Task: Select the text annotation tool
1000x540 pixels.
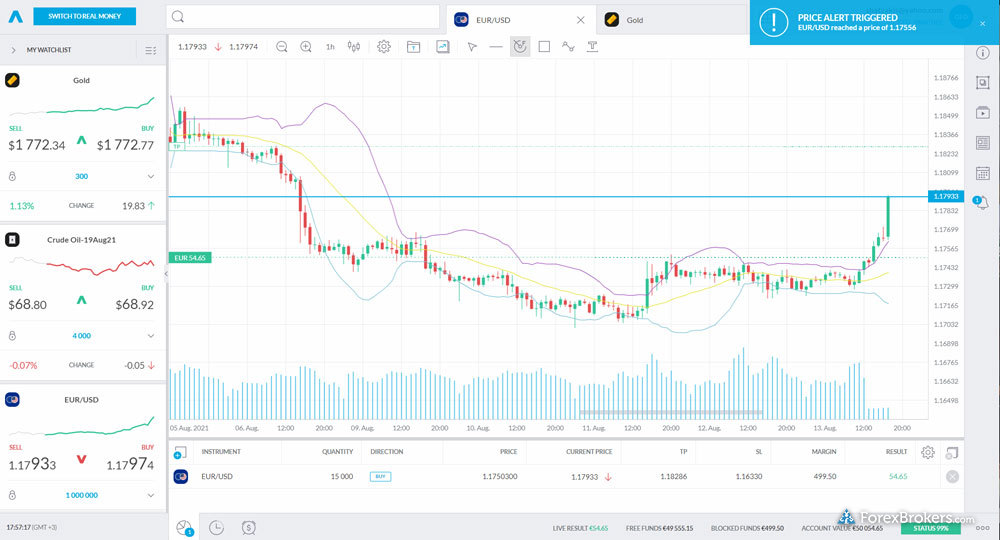Action: point(593,46)
